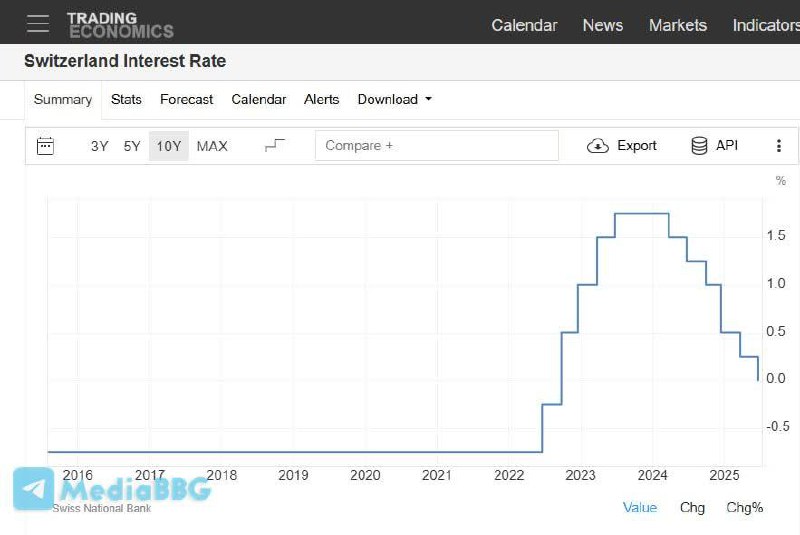800x535 pixels.
Task: Switch to the Forecast tab
Action: [x=186, y=99]
